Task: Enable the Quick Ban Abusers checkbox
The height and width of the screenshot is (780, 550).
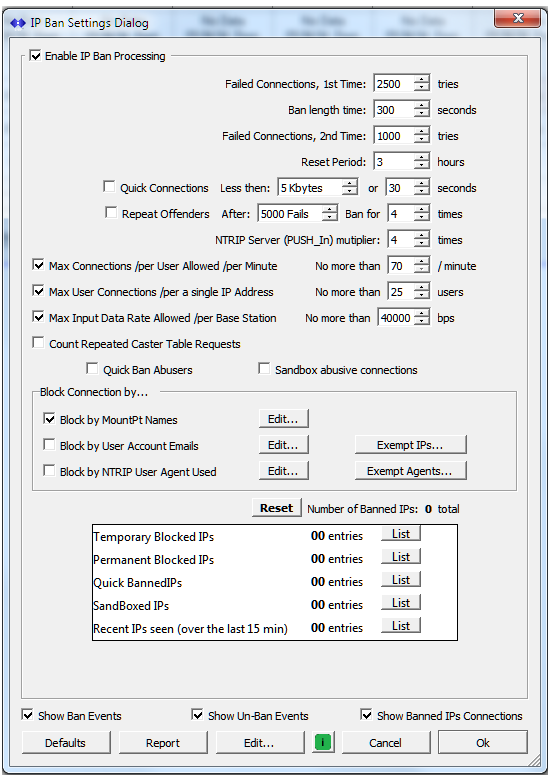Action: pos(92,369)
